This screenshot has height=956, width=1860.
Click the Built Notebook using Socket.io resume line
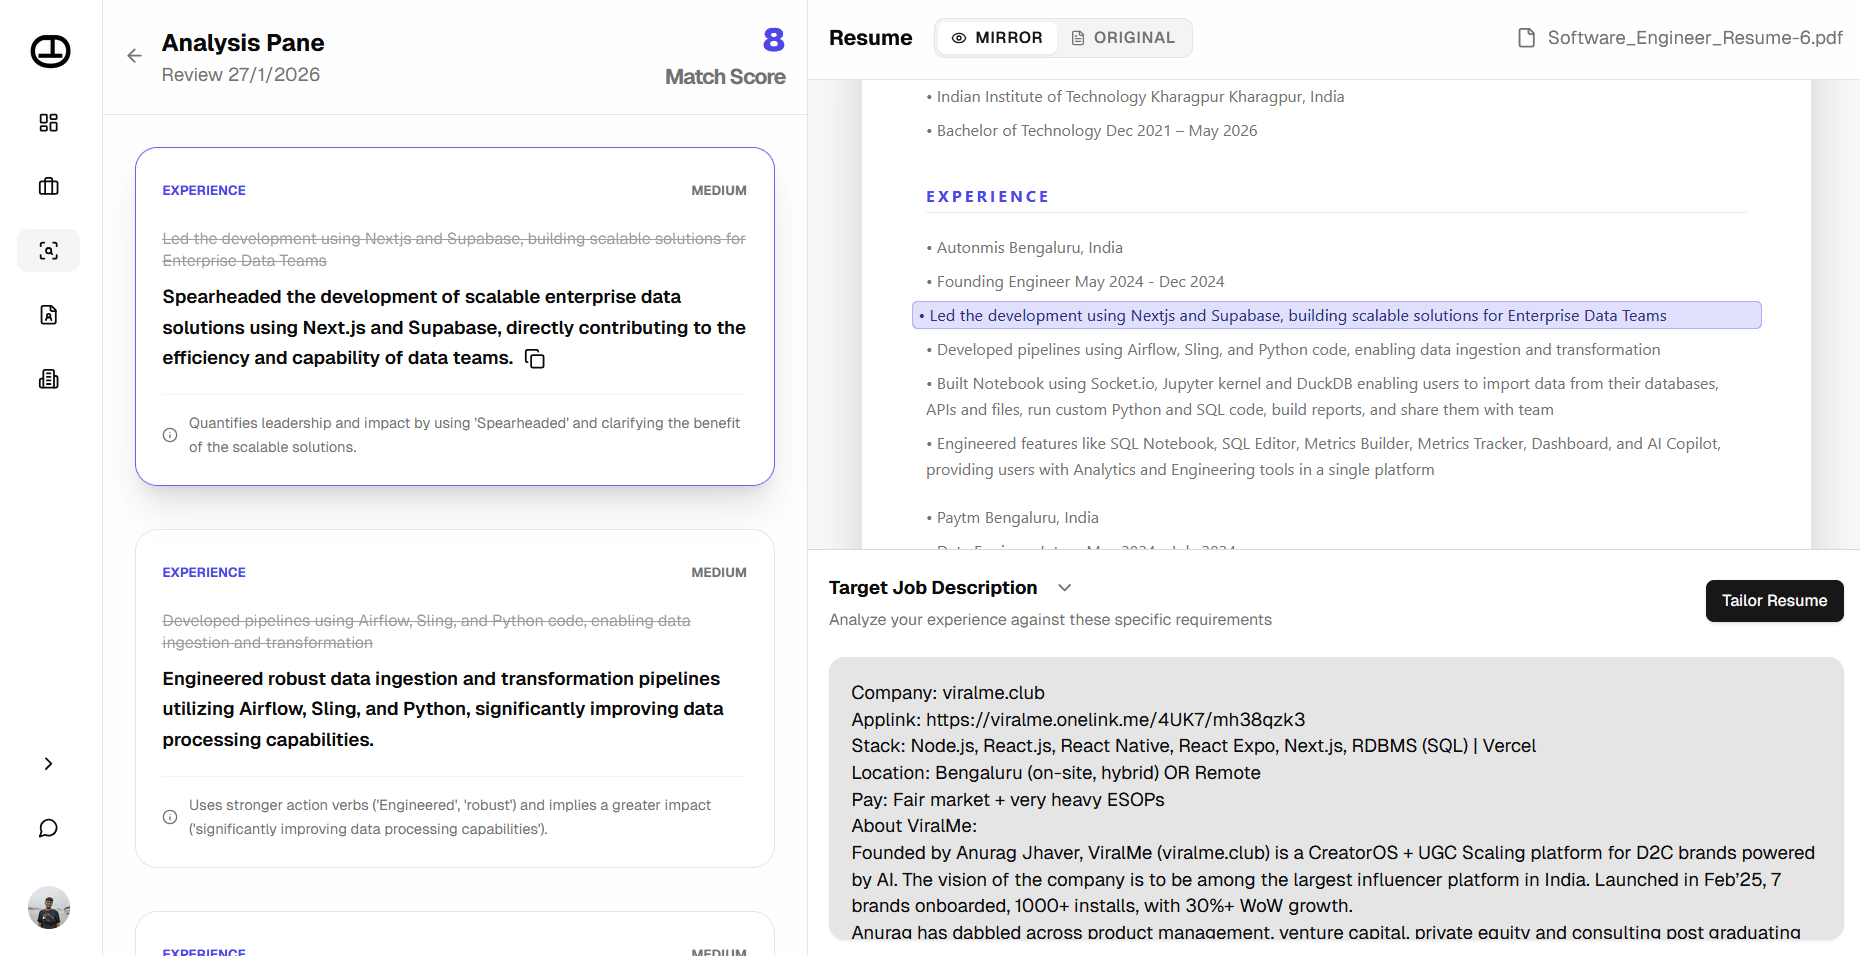1322,397
